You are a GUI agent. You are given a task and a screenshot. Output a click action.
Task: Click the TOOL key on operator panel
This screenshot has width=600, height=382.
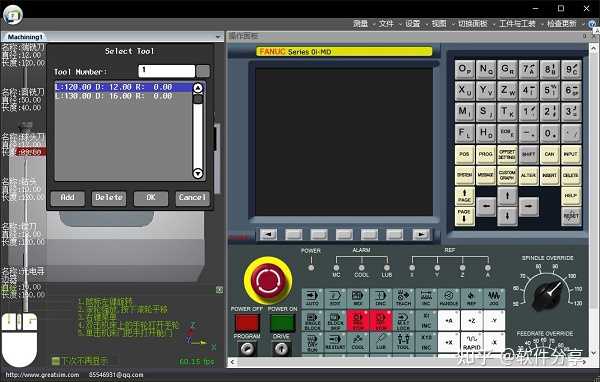point(403,342)
